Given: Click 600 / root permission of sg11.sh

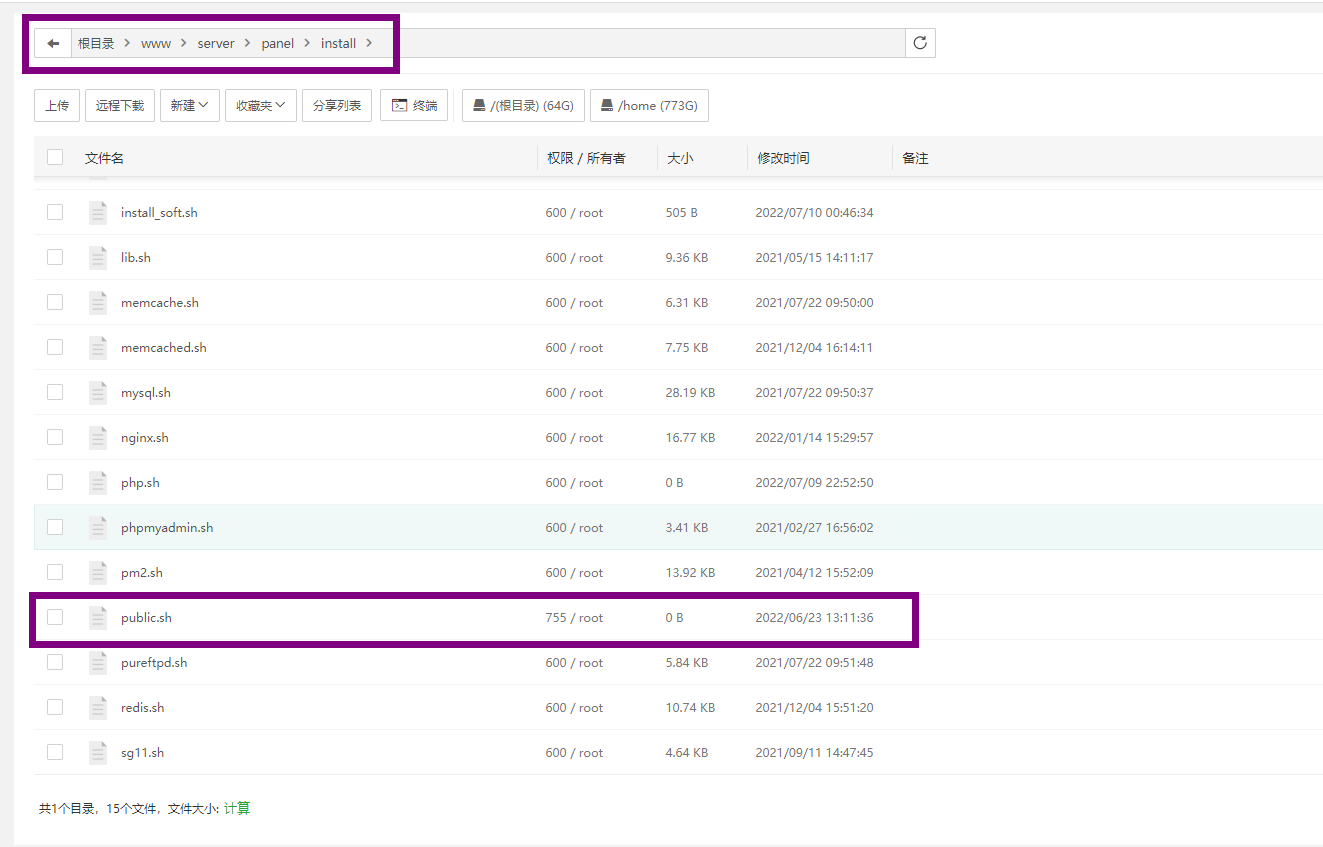Looking at the screenshot, I should point(574,752).
